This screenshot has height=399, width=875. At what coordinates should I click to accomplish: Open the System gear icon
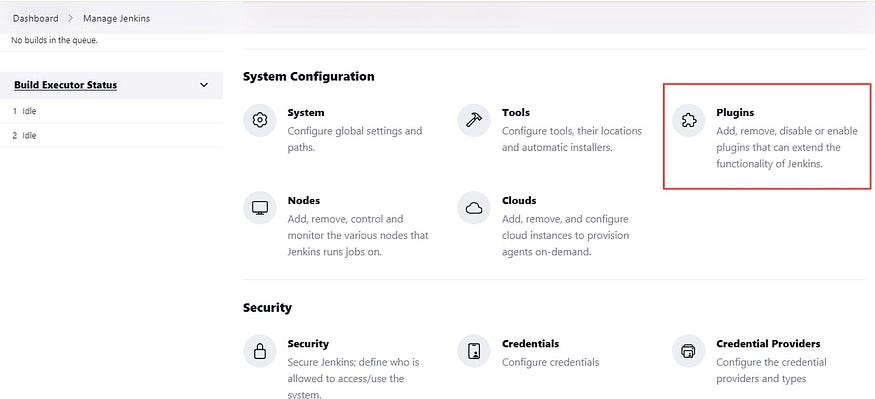coord(259,120)
